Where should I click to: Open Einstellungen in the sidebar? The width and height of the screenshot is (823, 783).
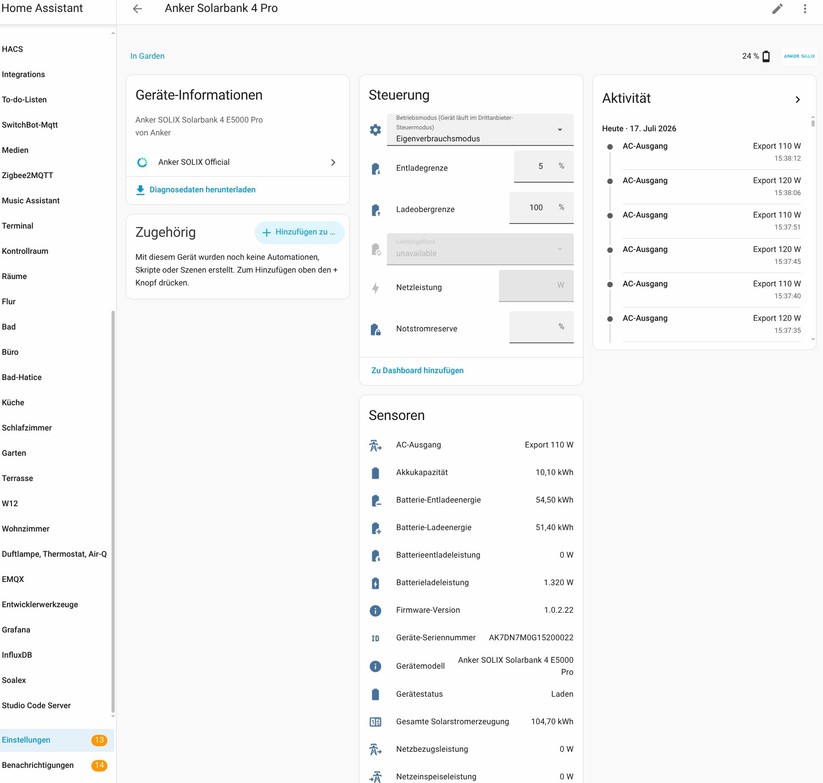tap(56, 740)
